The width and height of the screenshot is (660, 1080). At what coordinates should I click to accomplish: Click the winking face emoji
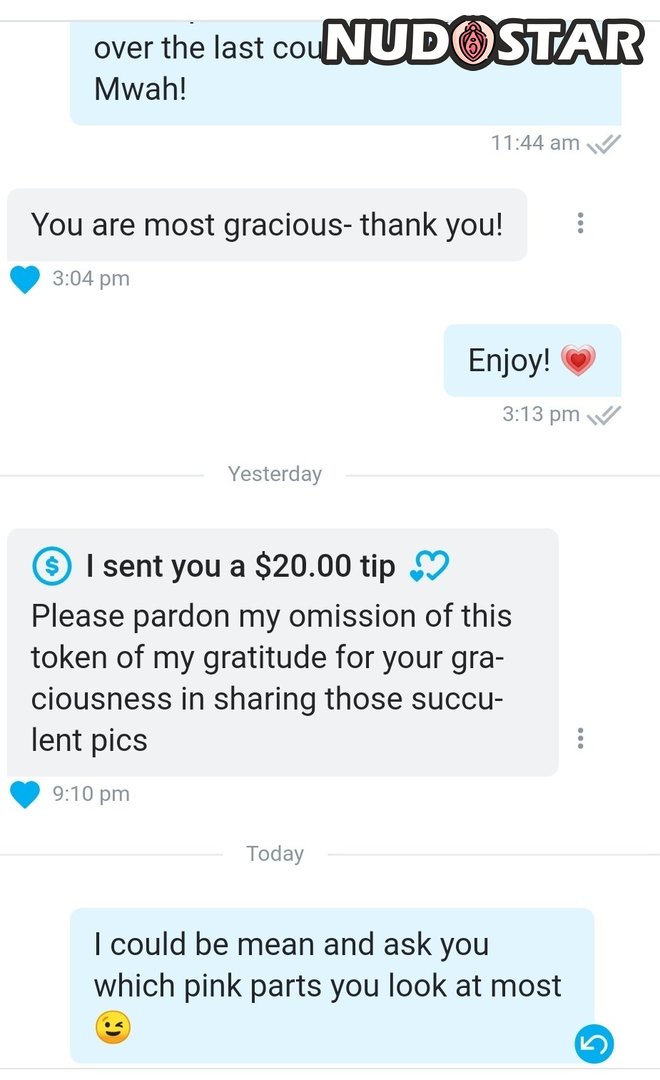112,1029
